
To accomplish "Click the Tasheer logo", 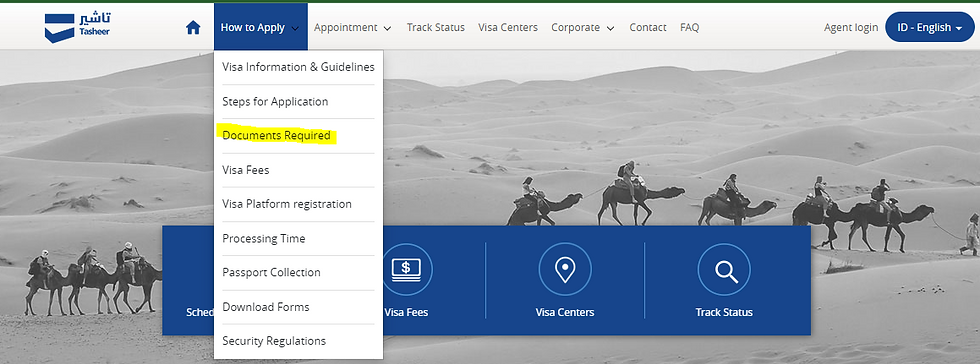I will [x=78, y=28].
